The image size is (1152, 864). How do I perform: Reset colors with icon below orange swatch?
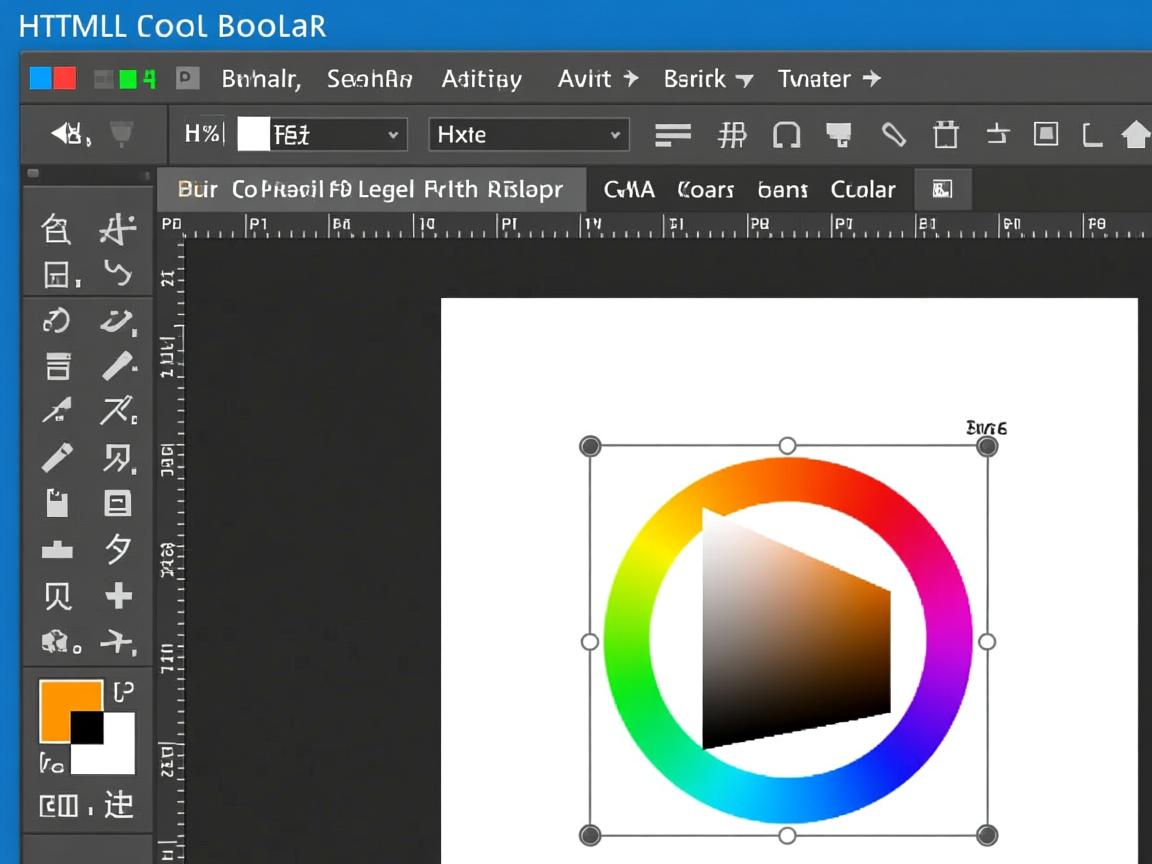[x=51, y=765]
